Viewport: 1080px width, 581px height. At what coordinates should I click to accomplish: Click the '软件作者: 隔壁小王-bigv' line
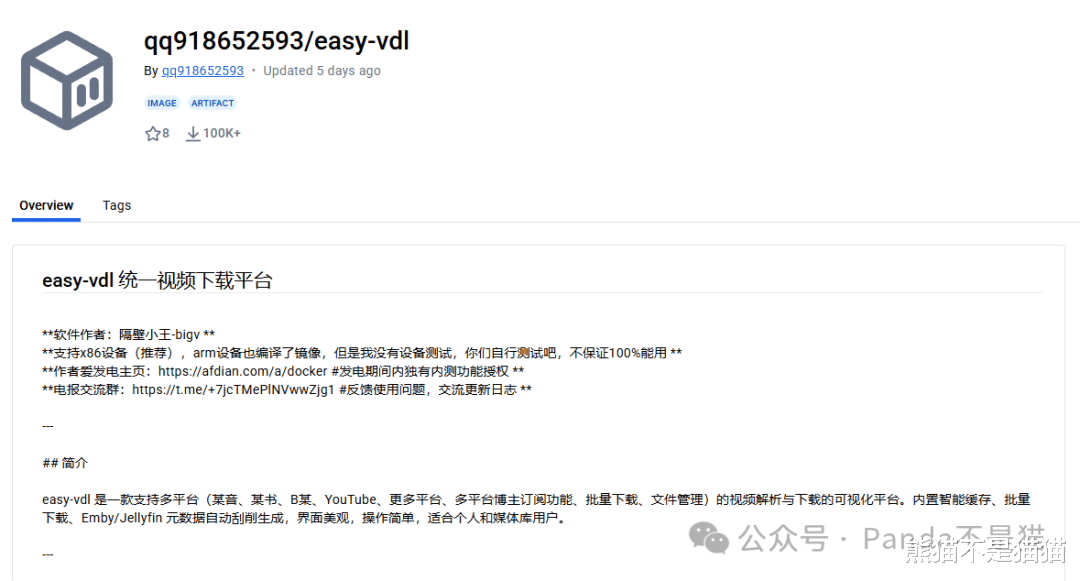tap(128, 335)
